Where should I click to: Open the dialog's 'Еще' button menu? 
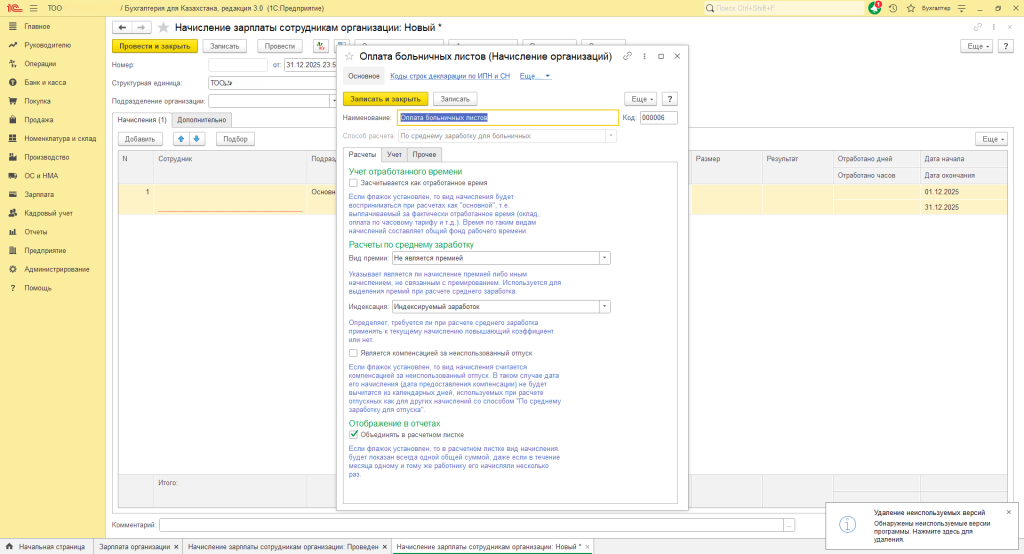(x=640, y=99)
